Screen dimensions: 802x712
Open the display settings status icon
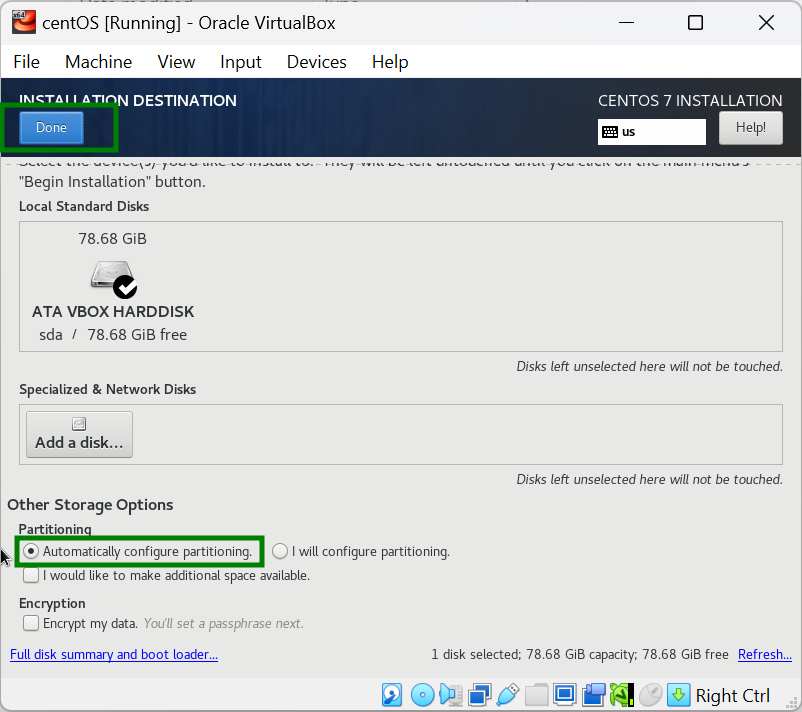565,695
